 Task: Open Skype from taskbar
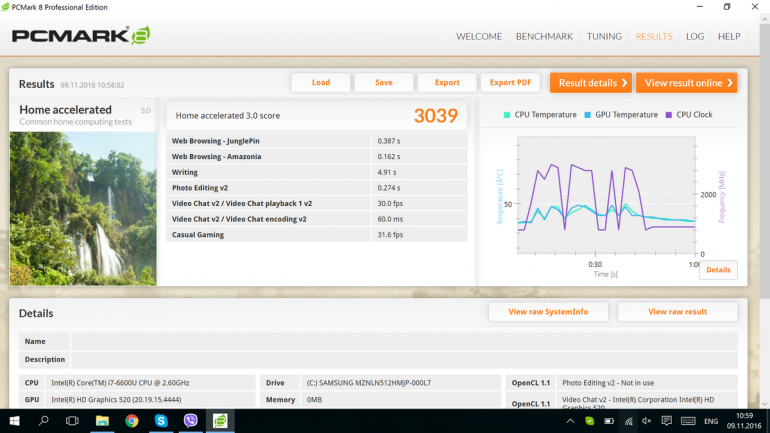pyautogui.click(x=161, y=421)
